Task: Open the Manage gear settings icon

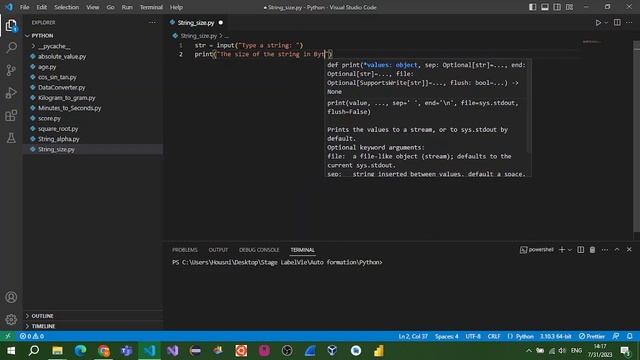Action: point(11,319)
